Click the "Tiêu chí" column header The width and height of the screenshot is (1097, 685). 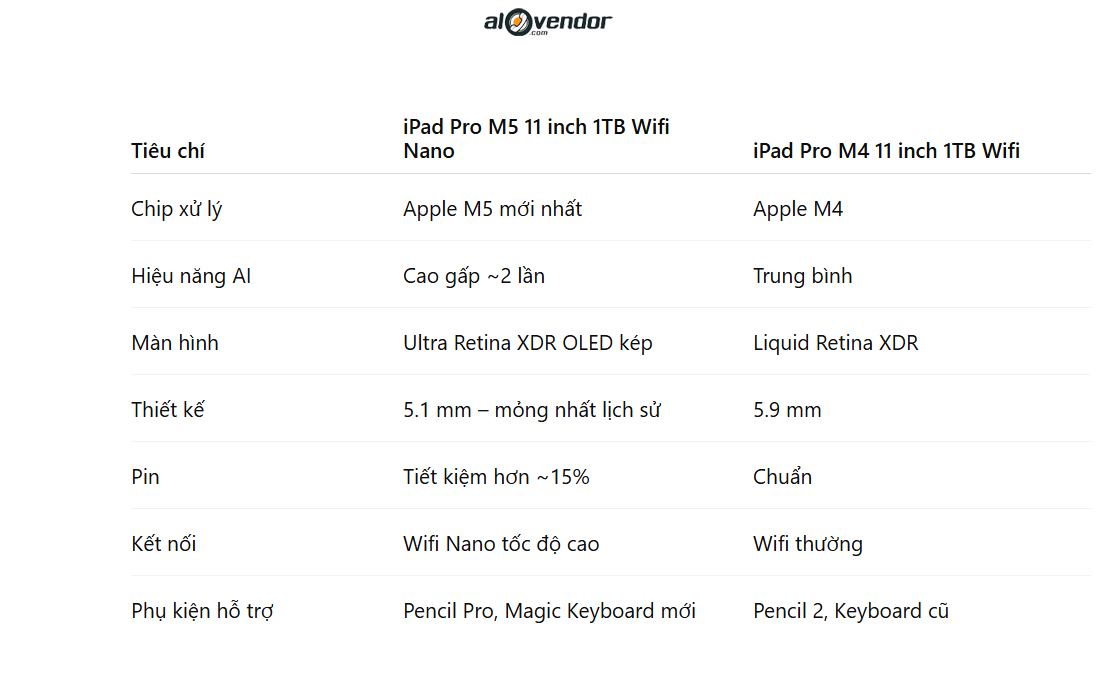tap(168, 151)
